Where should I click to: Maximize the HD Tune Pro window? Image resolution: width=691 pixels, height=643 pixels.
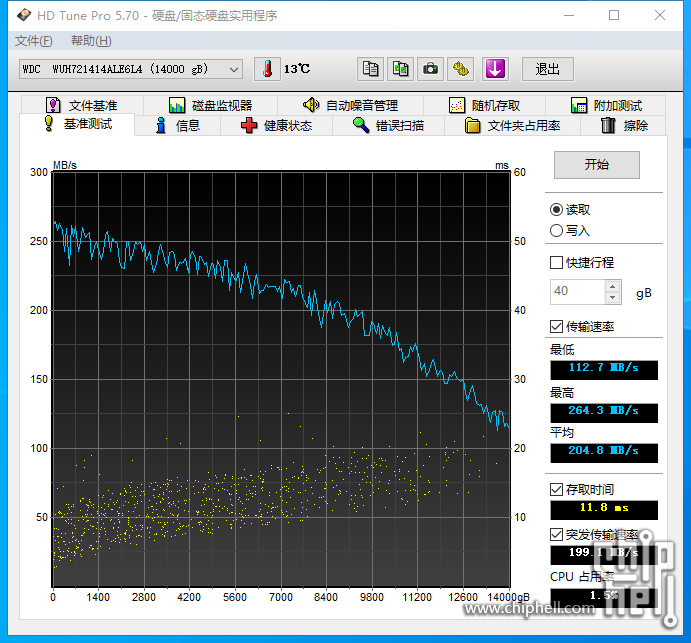pos(614,15)
